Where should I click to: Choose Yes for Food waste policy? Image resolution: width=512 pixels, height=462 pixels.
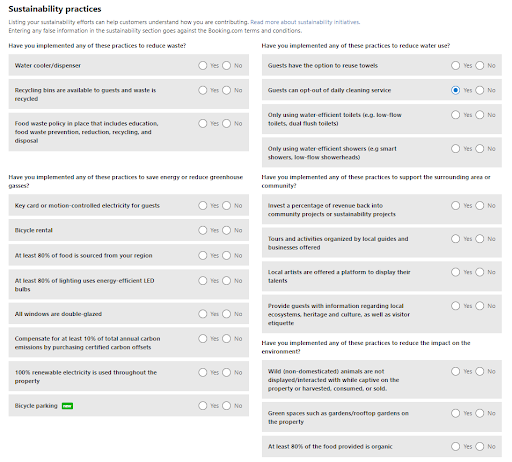point(203,123)
